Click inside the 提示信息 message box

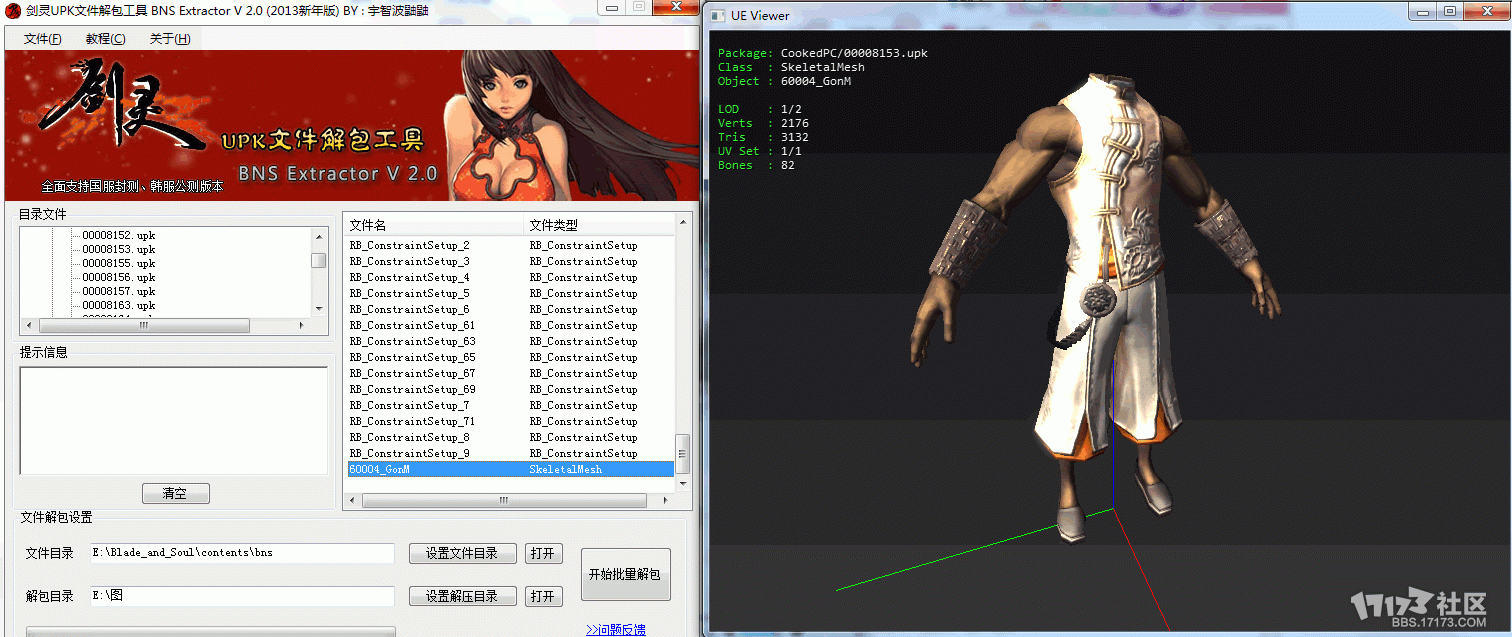pos(174,420)
